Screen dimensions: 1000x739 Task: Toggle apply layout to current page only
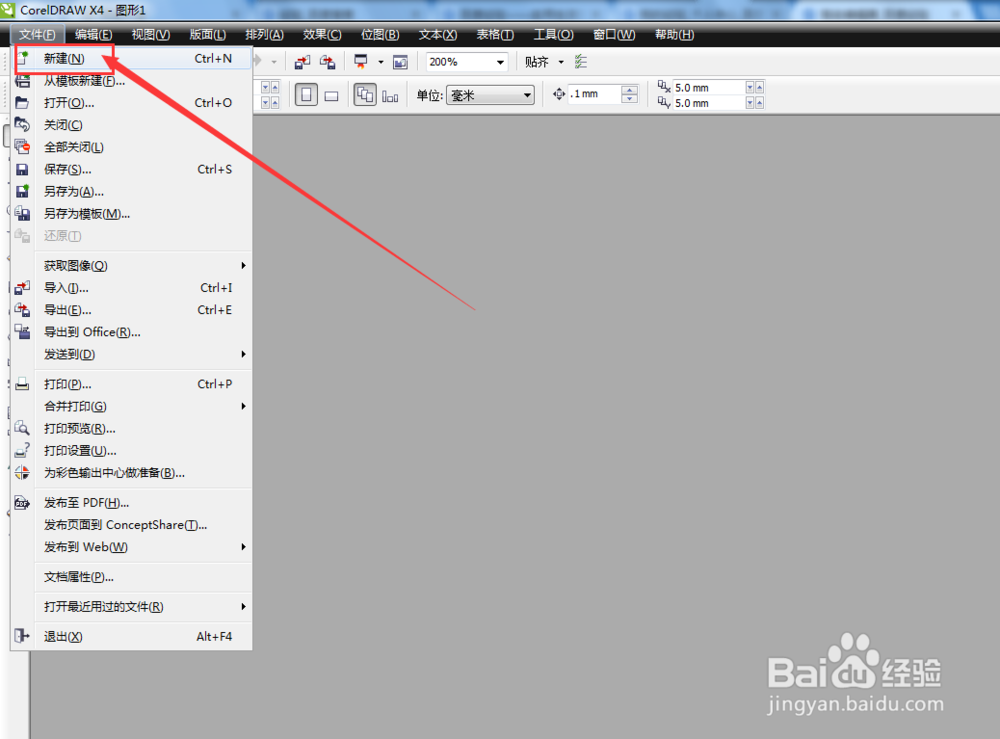(x=390, y=97)
